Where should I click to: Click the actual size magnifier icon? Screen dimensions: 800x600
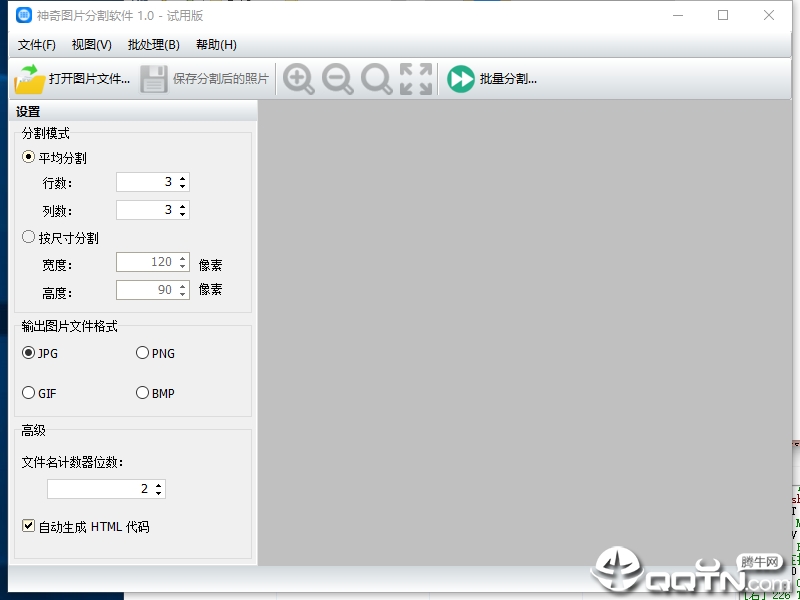(x=377, y=79)
